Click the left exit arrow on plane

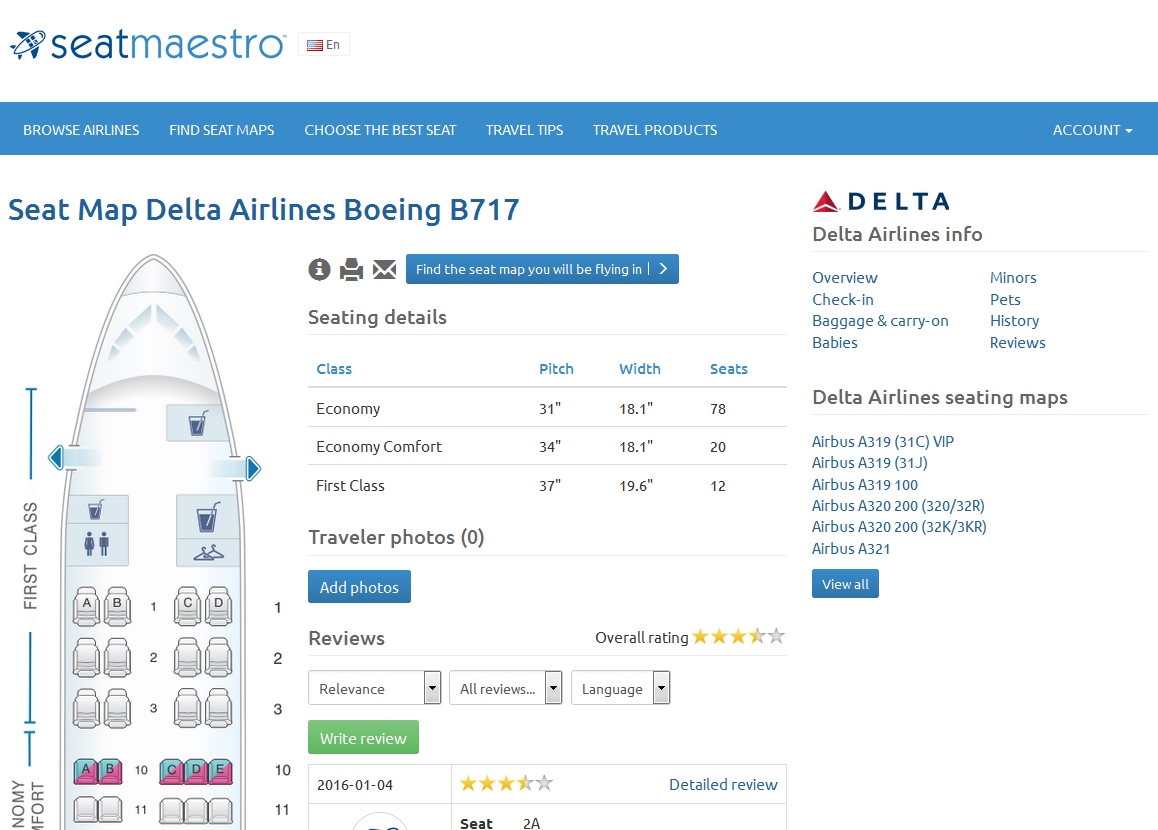(x=56, y=458)
